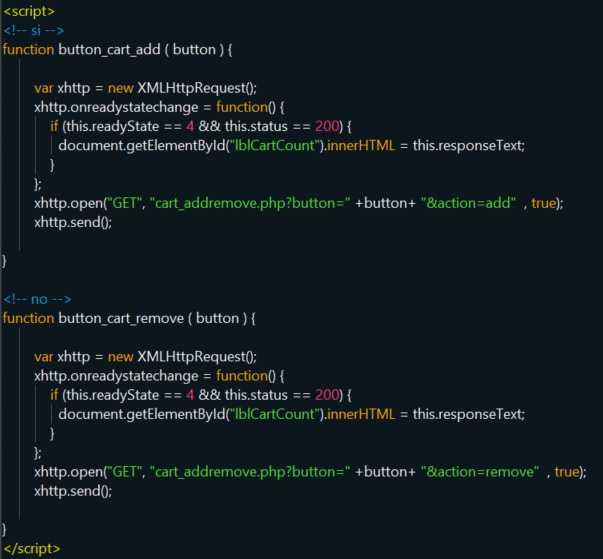Viewport: 603px width, 559px height.
Task: Click "cart_addremove.php?button=" on the action=remove line
Action: pos(250,472)
